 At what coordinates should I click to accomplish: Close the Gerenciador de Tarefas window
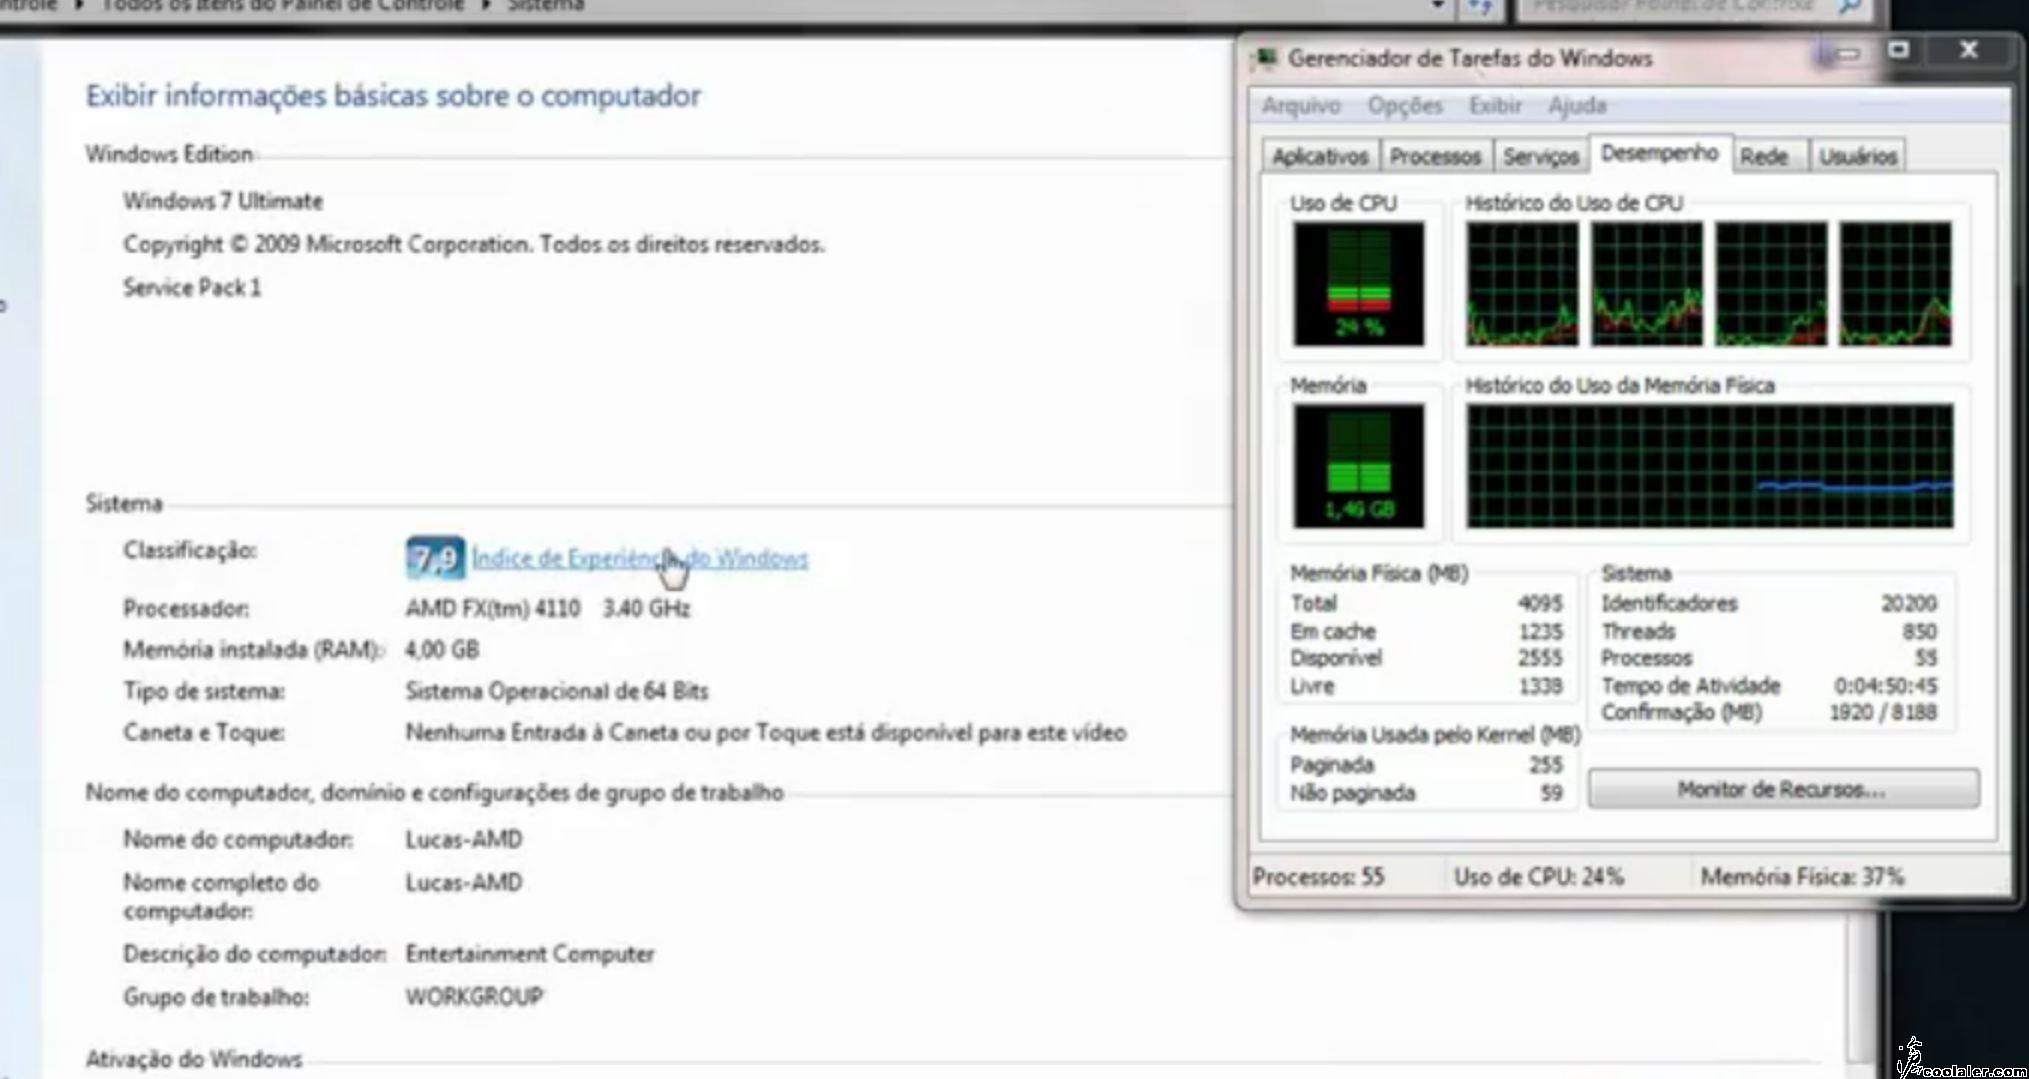[x=1968, y=51]
